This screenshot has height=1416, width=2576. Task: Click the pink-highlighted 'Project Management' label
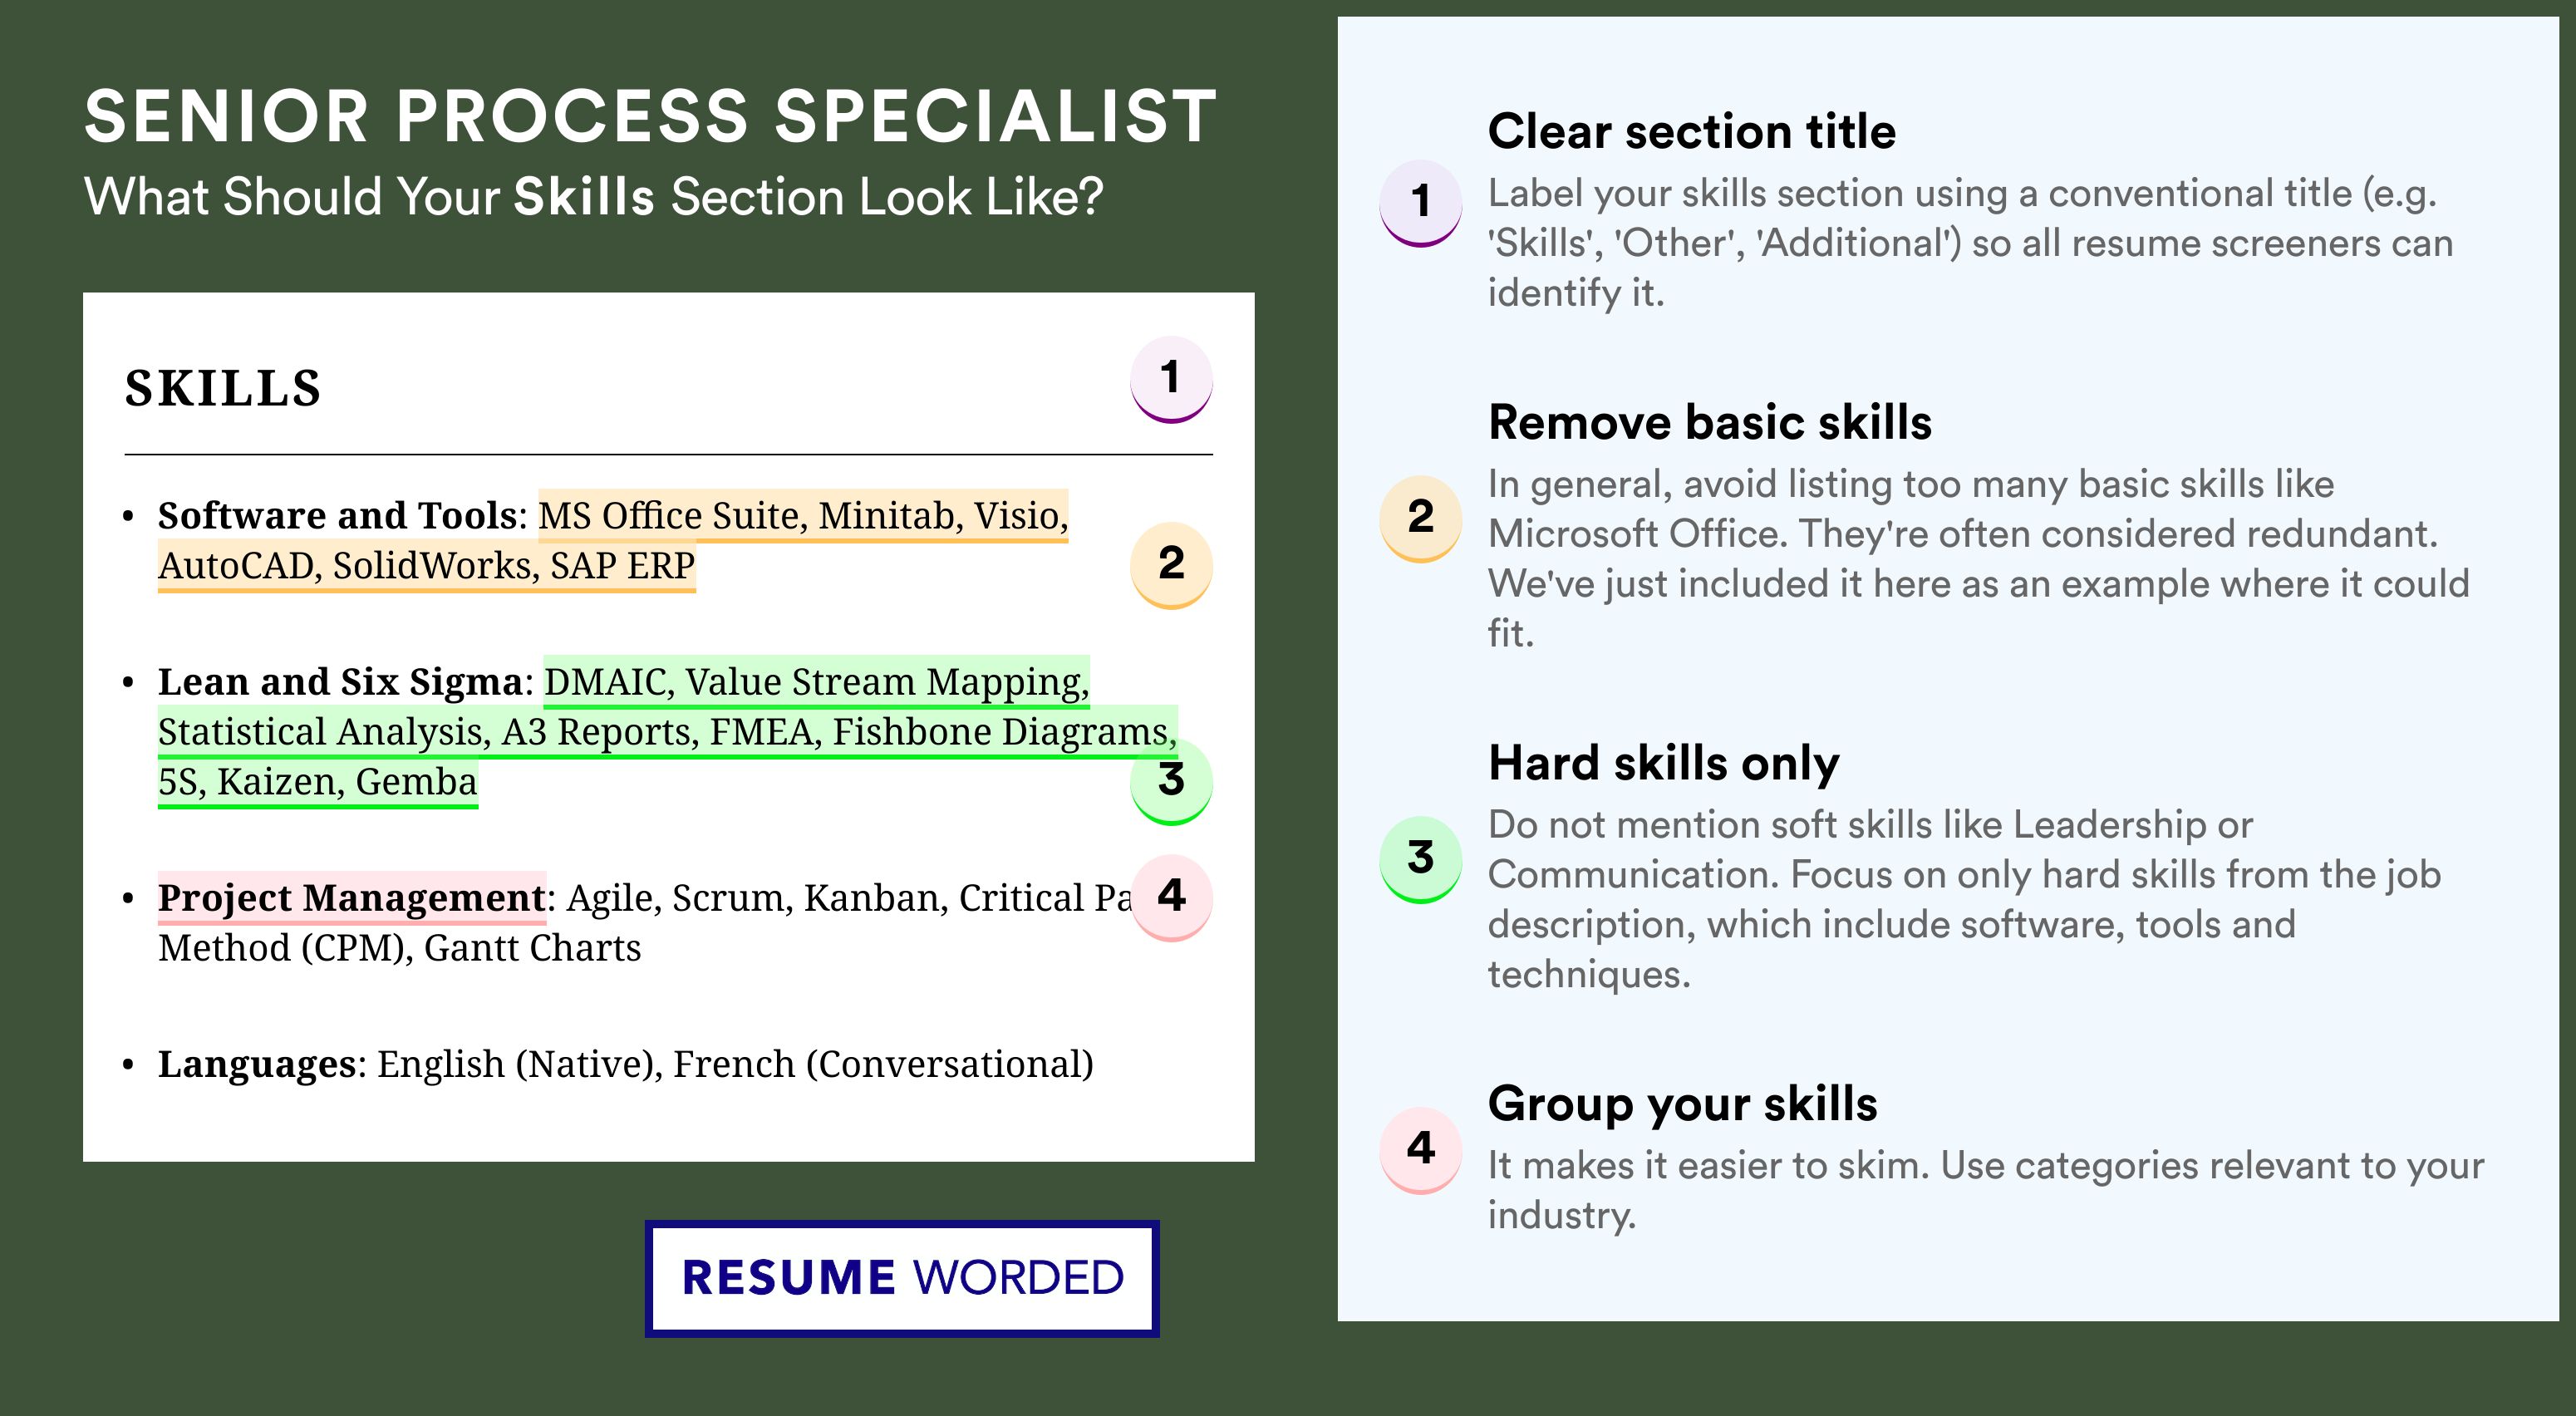click(351, 897)
